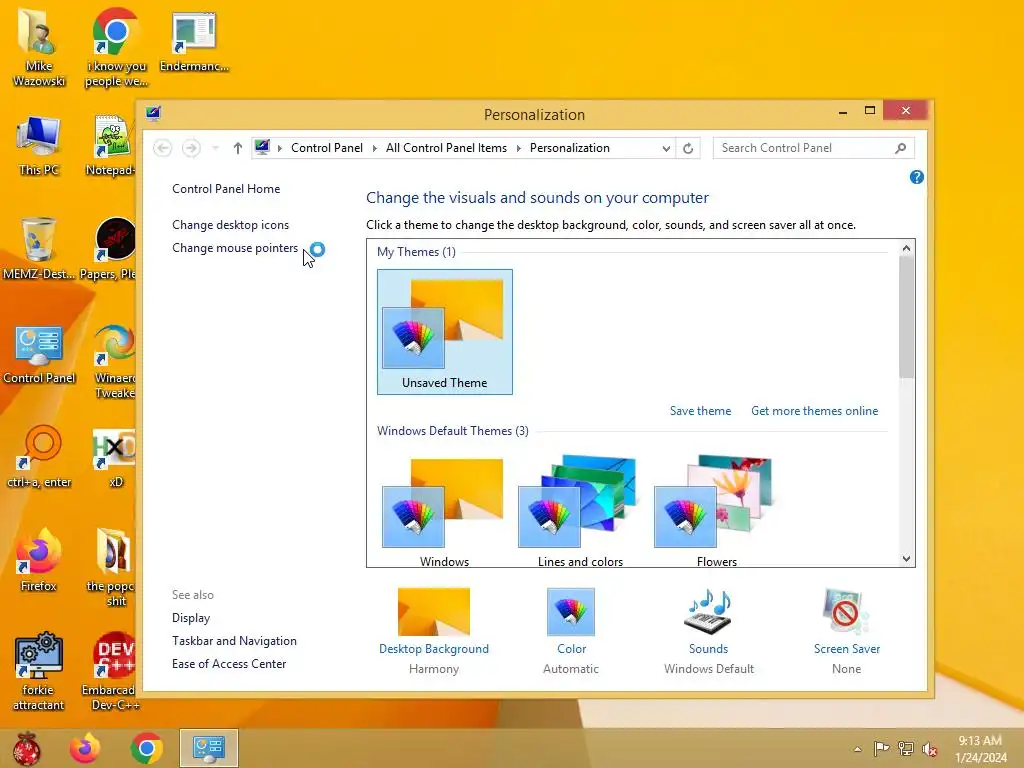Go up one level with the Up arrow

238,148
